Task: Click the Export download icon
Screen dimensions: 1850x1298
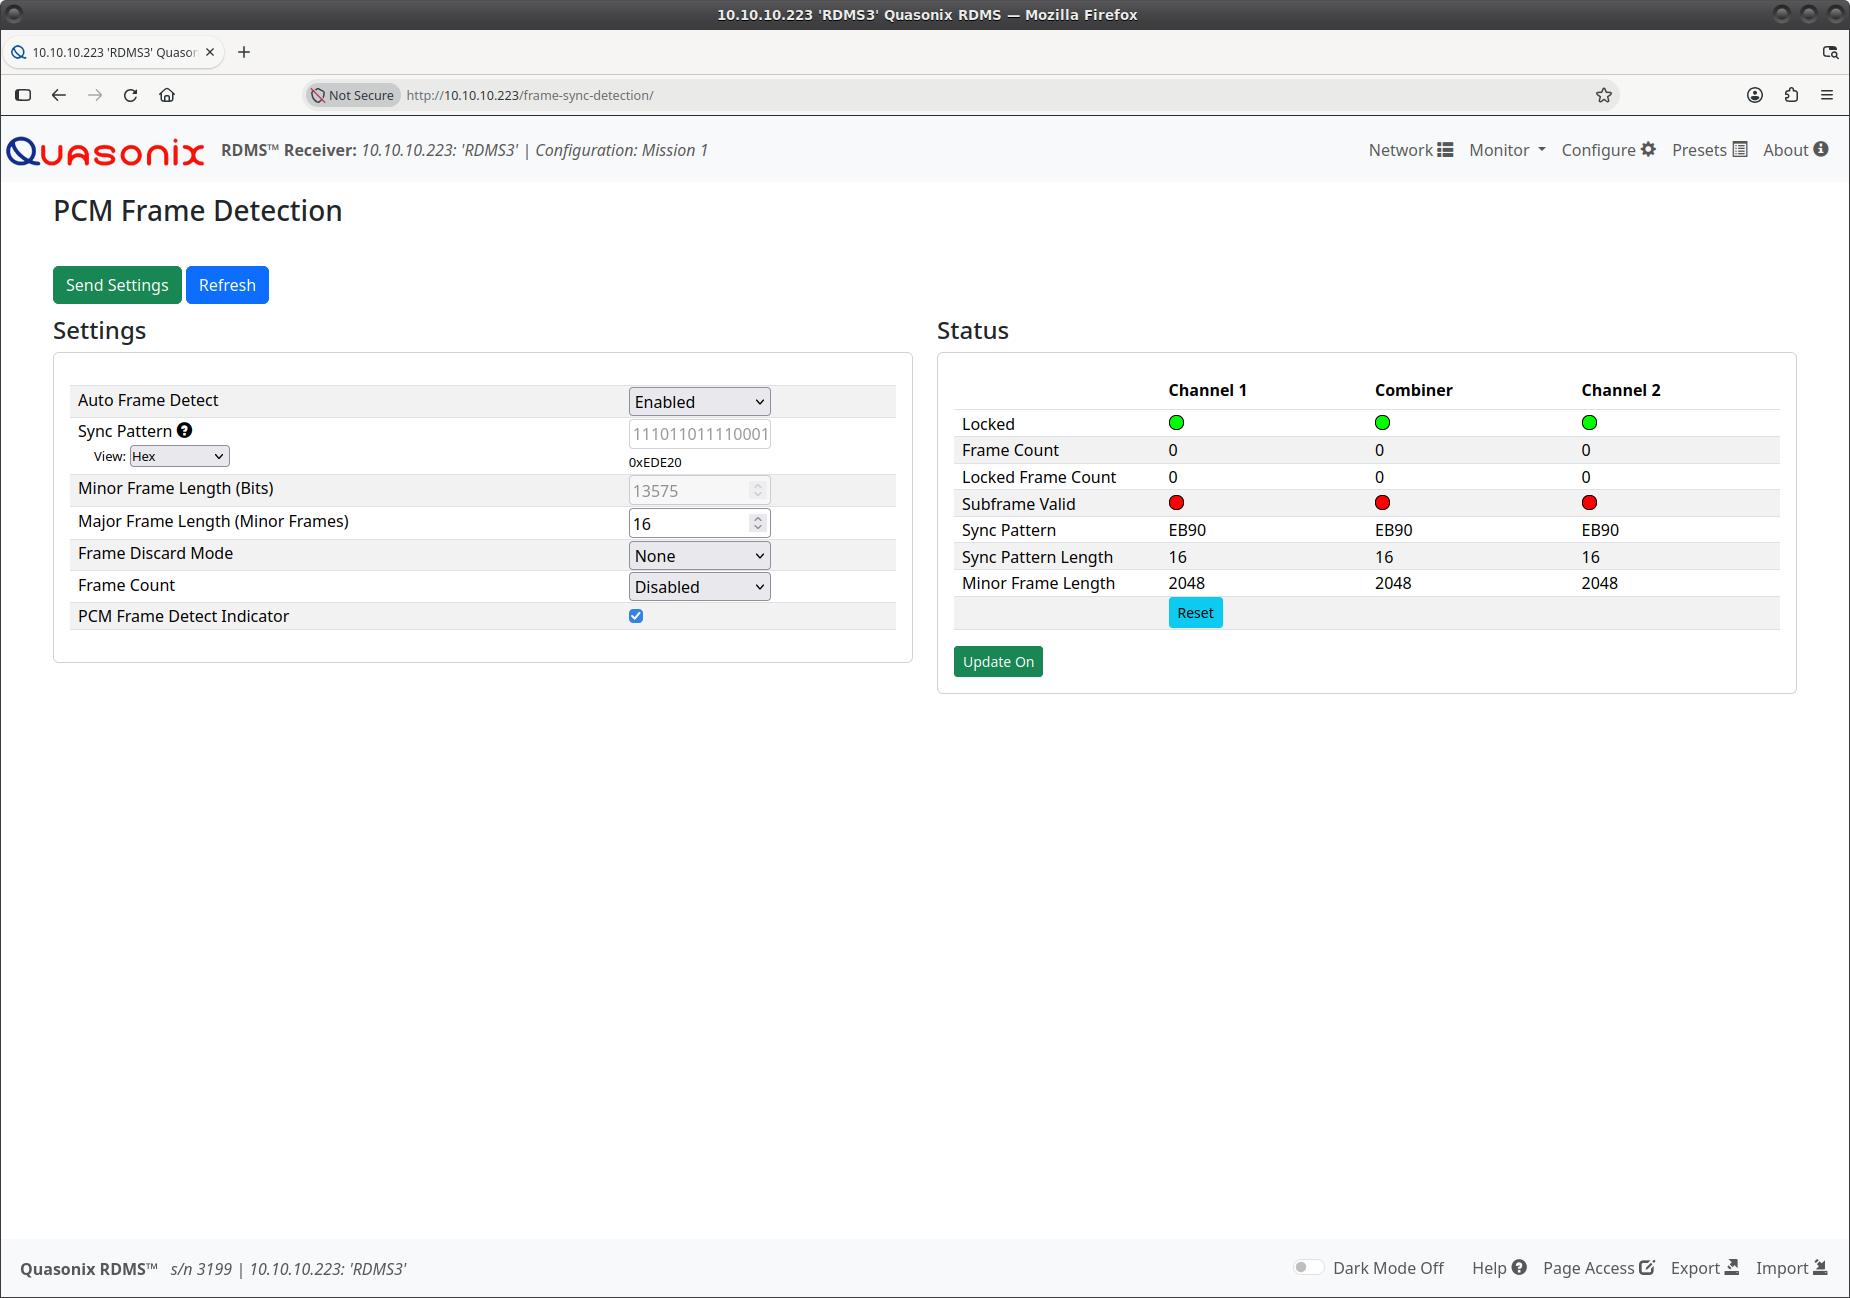Action: tap(1732, 1267)
